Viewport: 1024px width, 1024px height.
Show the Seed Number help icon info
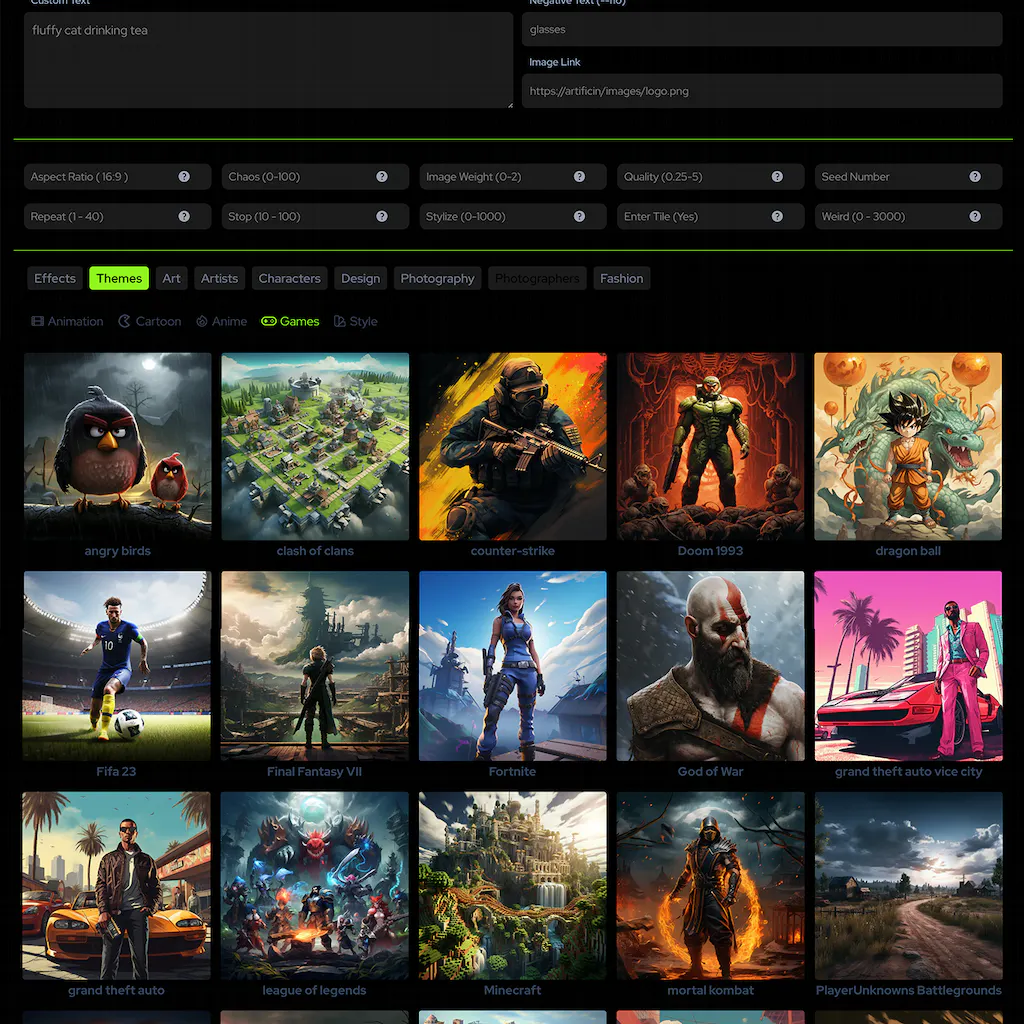point(975,177)
